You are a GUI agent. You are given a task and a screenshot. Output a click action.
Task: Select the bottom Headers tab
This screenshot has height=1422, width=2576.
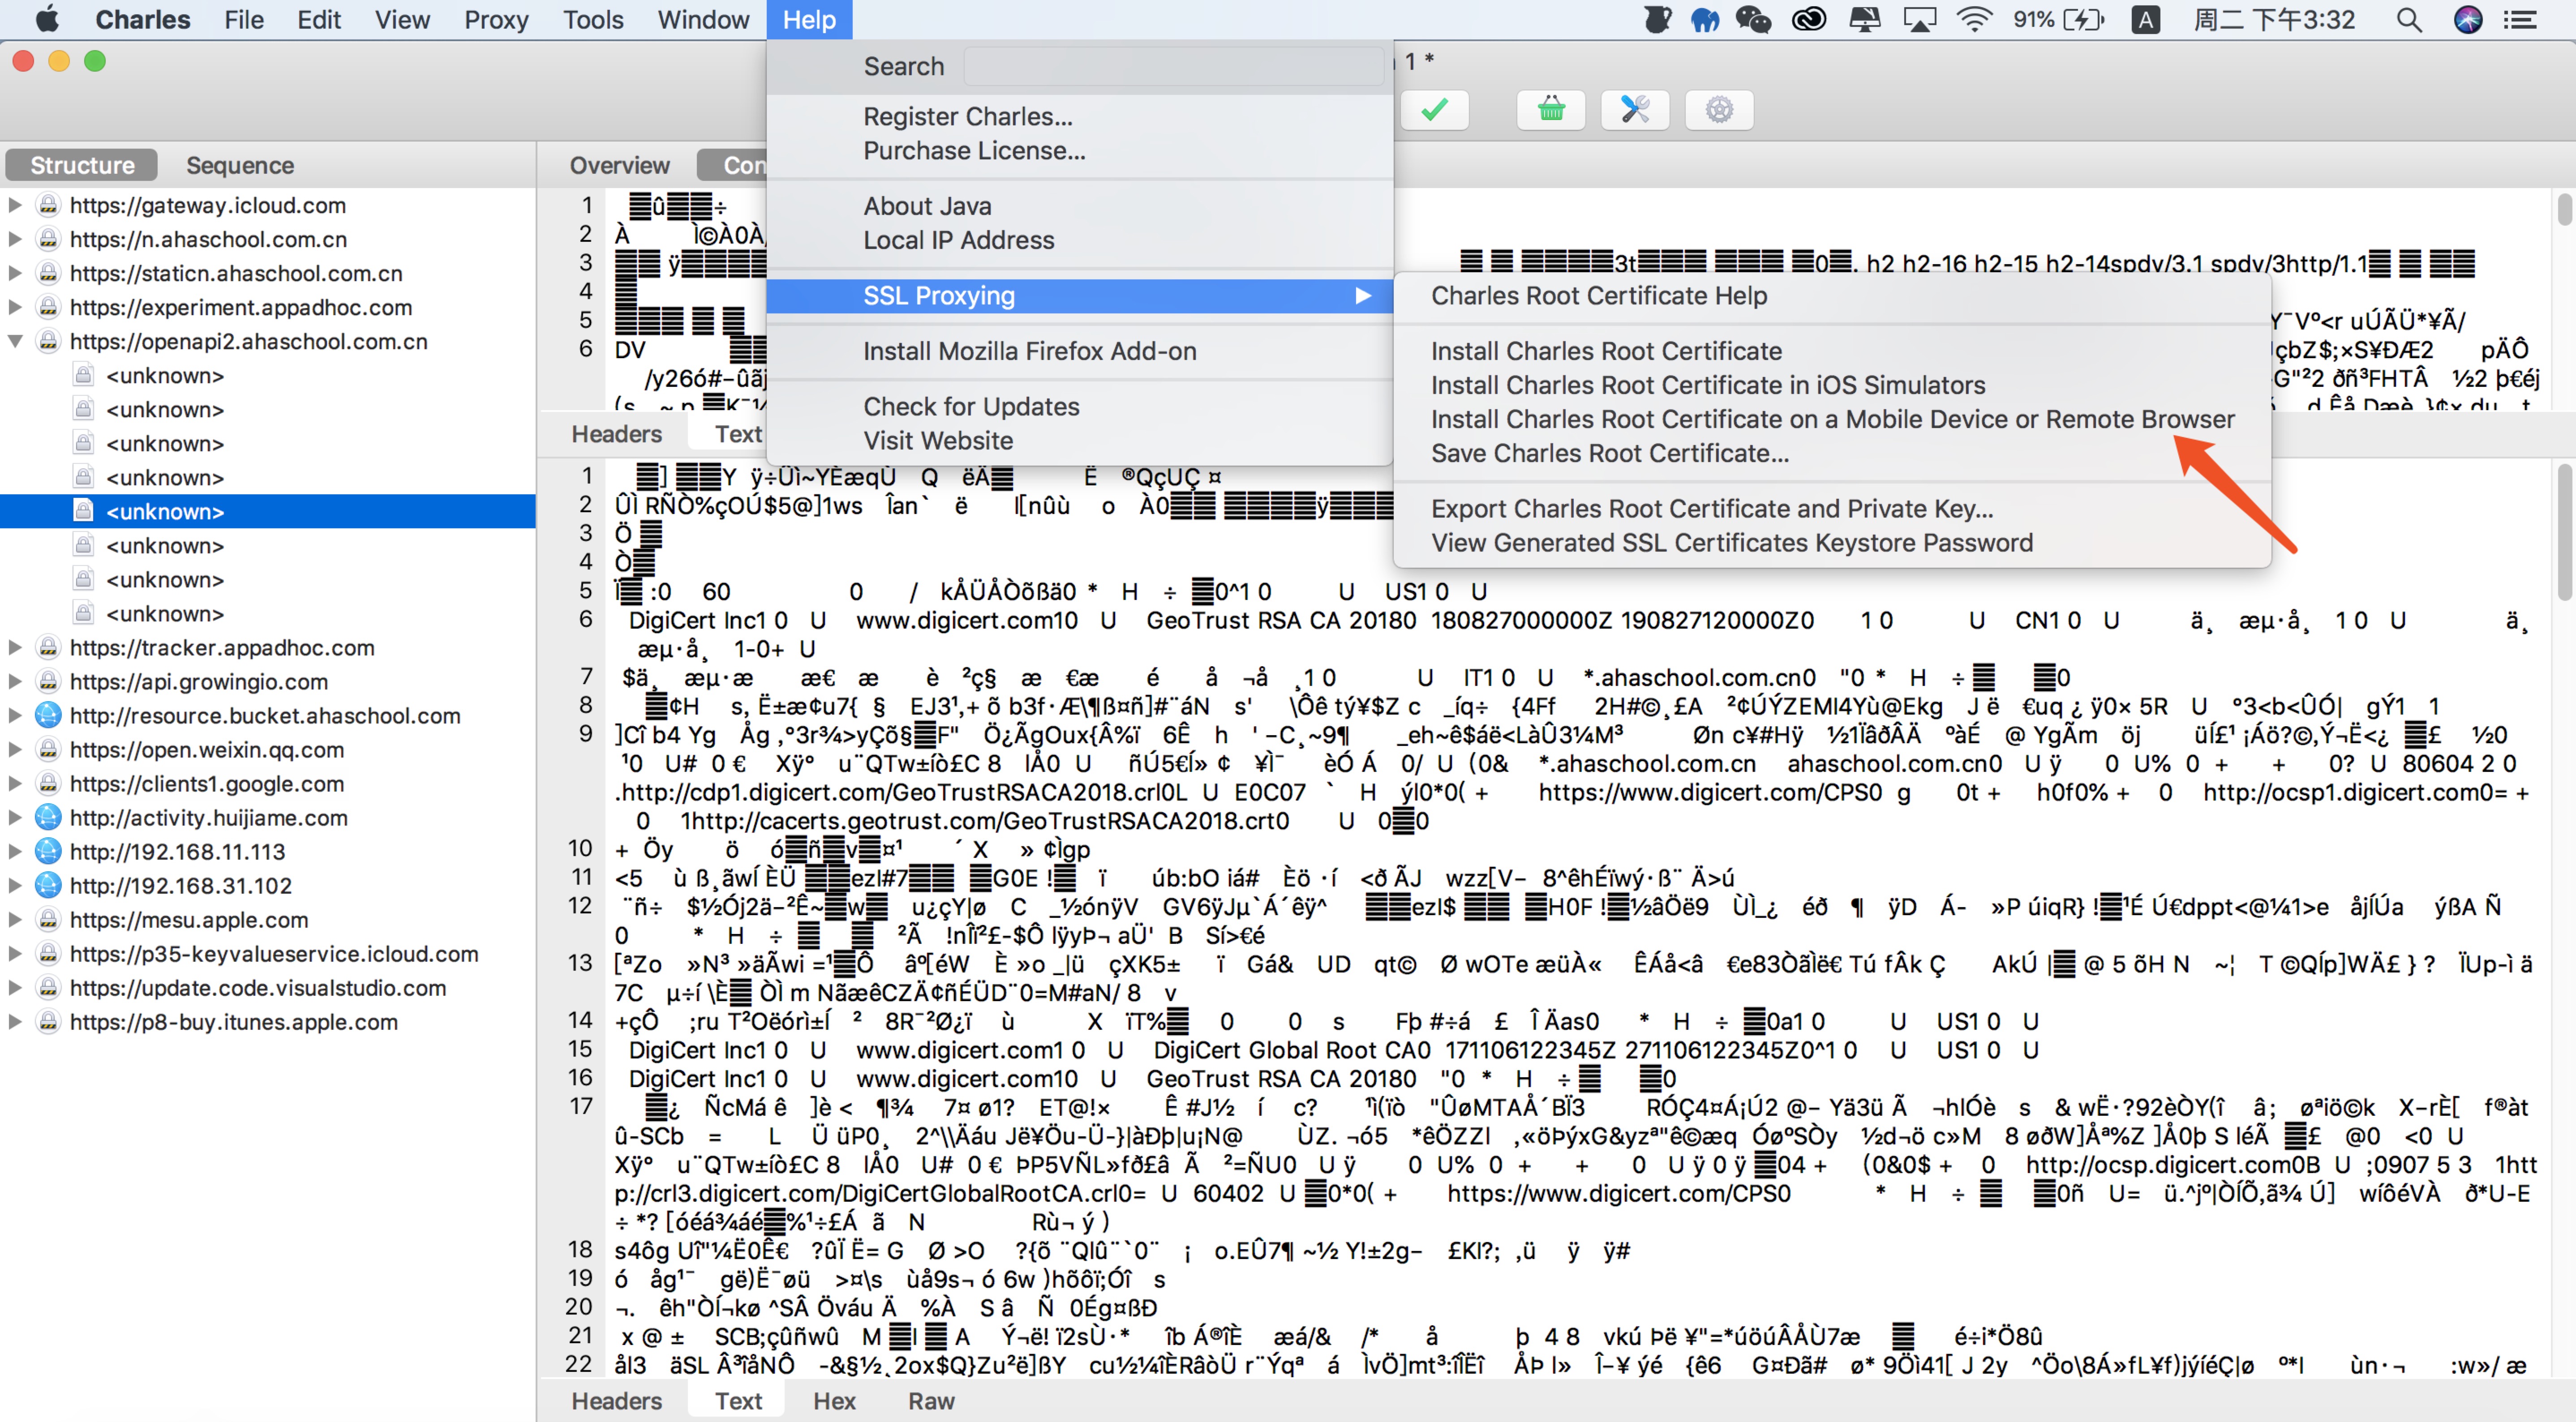tap(617, 1401)
